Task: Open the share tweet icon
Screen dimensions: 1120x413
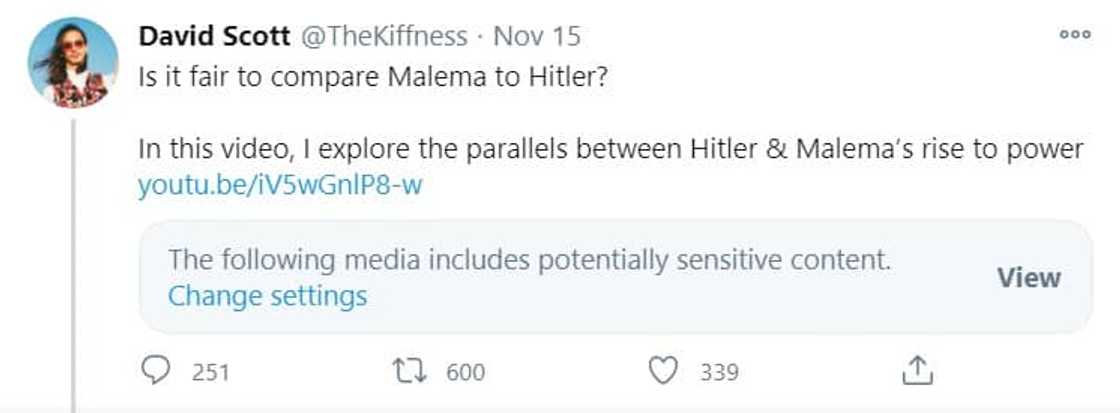Action: point(916,371)
